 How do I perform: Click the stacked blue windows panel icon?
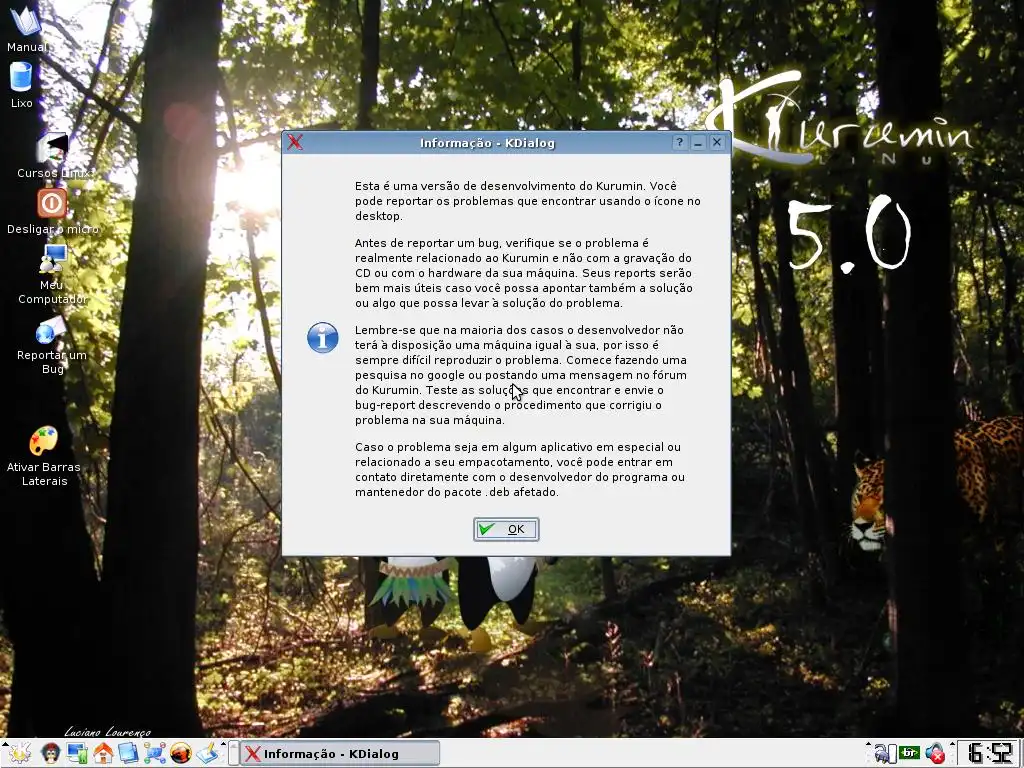tap(129, 754)
